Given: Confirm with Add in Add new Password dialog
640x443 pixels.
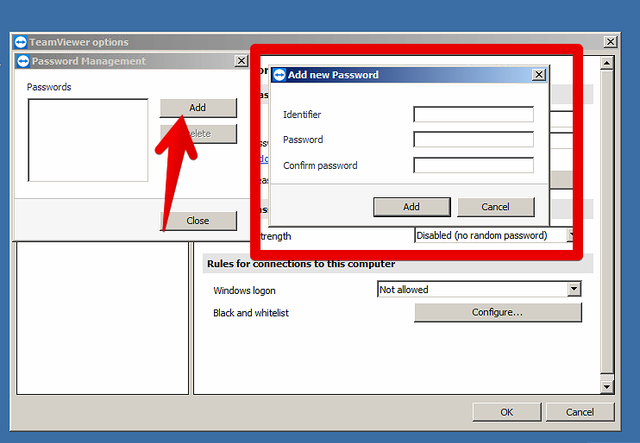Looking at the screenshot, I should pyautogui.click(x=412, y=207).
